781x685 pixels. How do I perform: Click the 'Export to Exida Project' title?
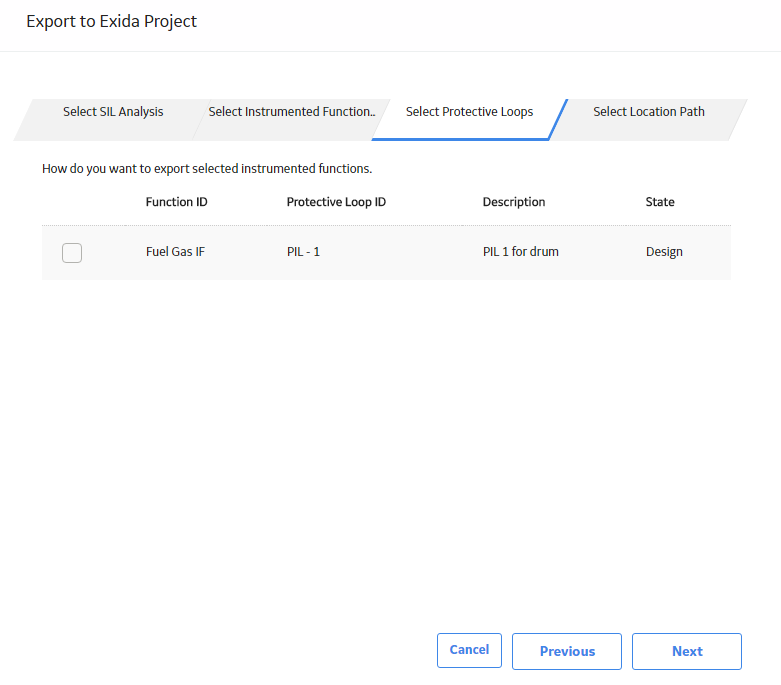112,21
